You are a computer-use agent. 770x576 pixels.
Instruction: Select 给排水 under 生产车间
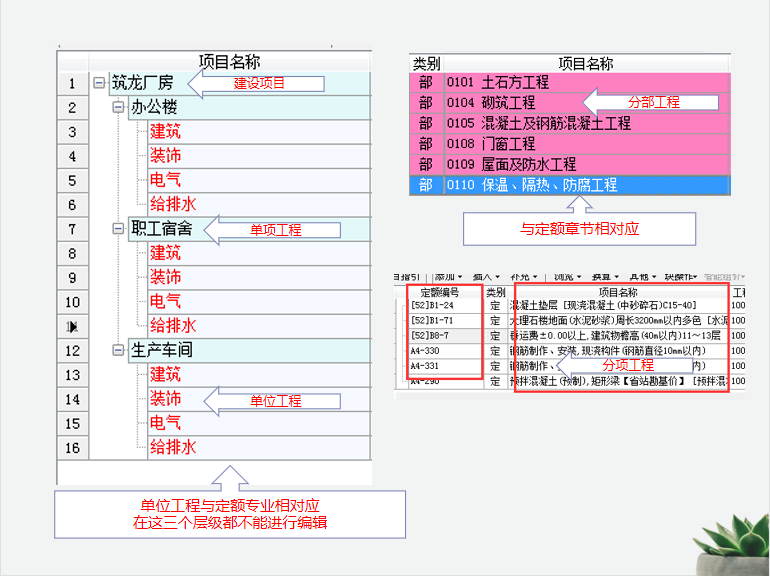tap(173, 447)
